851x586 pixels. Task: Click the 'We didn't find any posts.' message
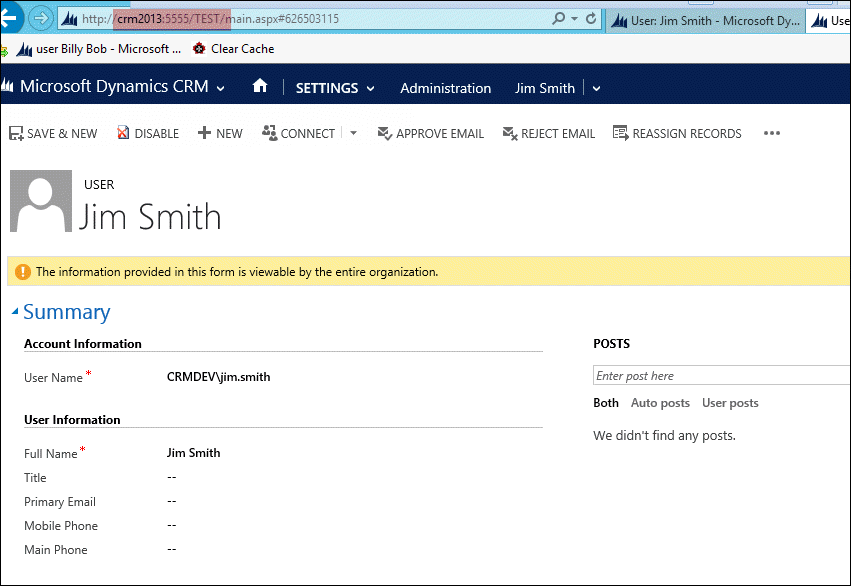tap(664, 435)
